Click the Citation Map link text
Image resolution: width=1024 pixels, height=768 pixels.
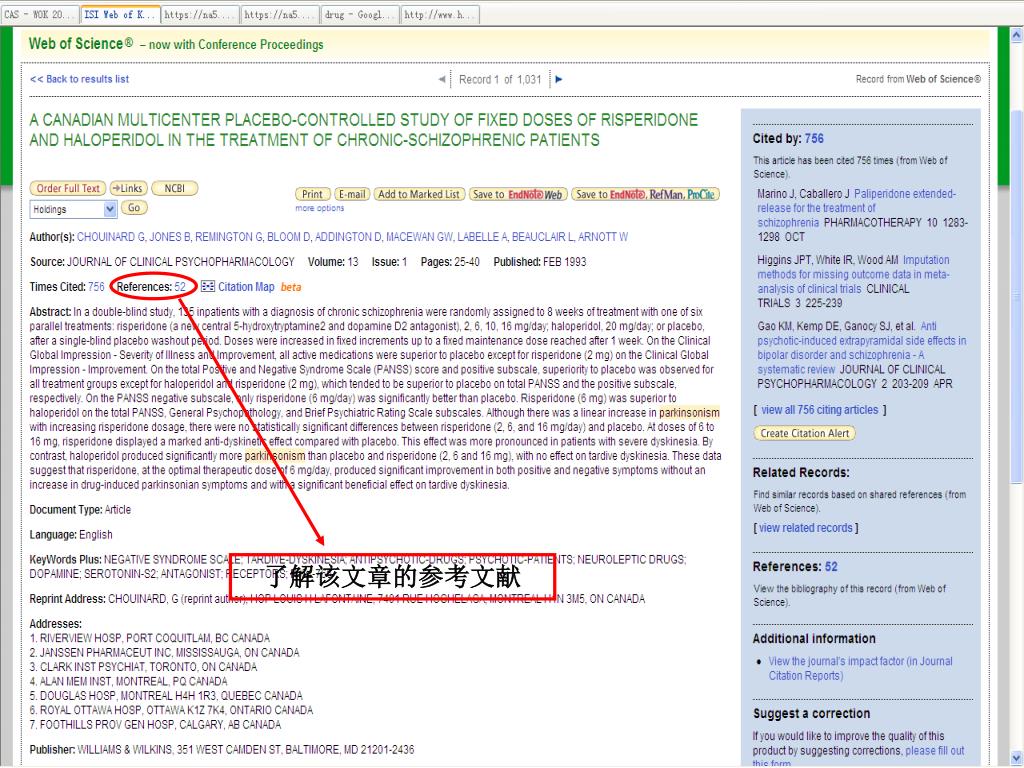tap(246, 287)
